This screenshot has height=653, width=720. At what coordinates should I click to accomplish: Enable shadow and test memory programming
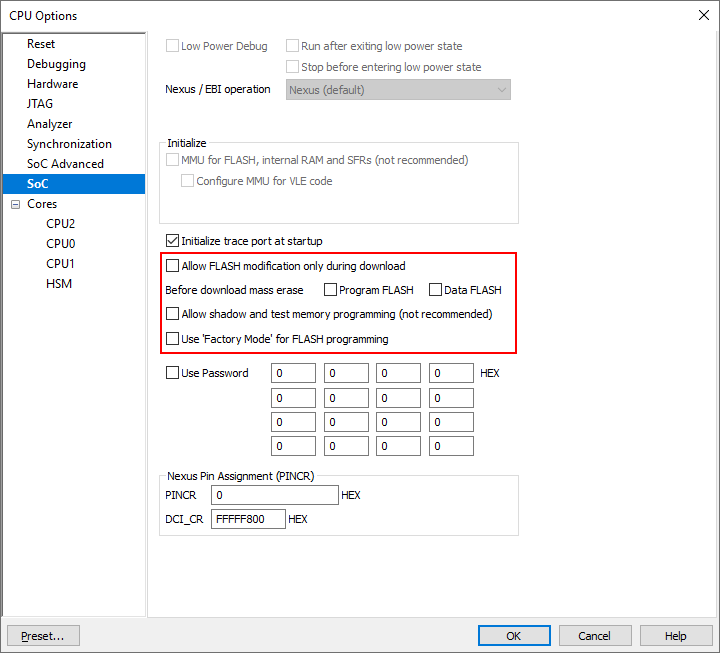click(x=172, y=314)
